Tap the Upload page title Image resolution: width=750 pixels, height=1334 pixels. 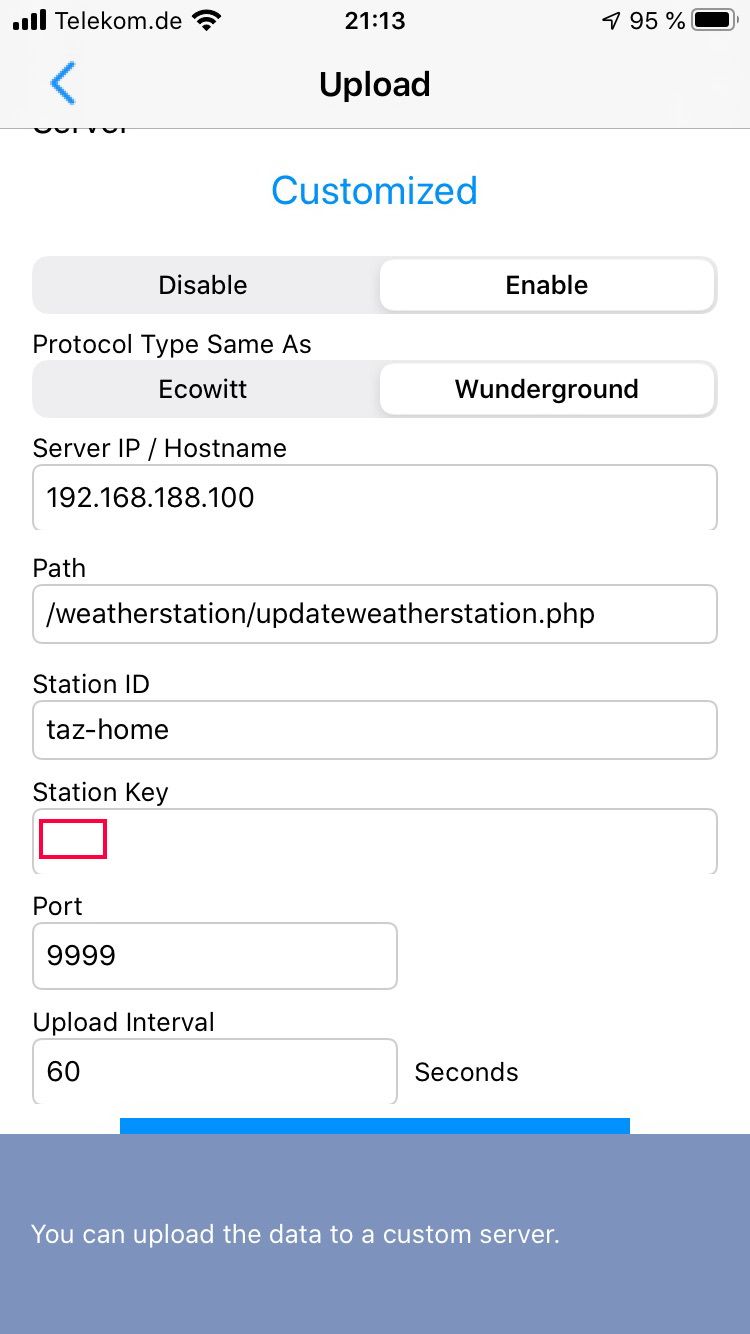(375, 84)
